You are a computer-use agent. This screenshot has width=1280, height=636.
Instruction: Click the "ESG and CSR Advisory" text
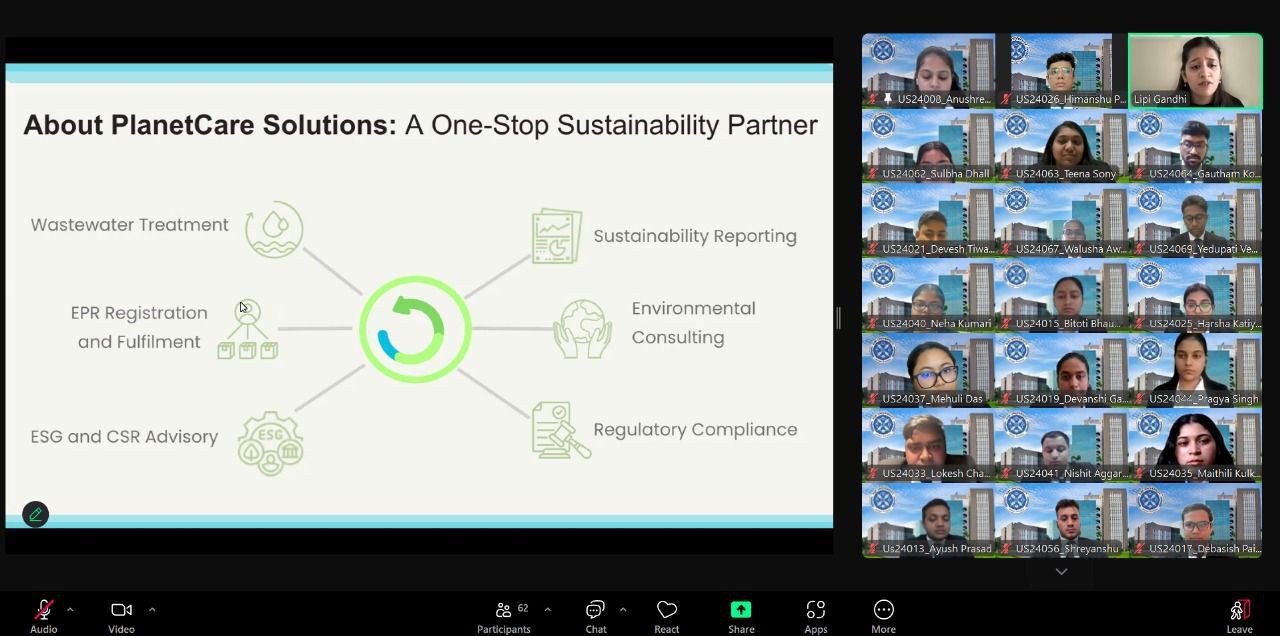pyautogui.click(x=124, y=437)
